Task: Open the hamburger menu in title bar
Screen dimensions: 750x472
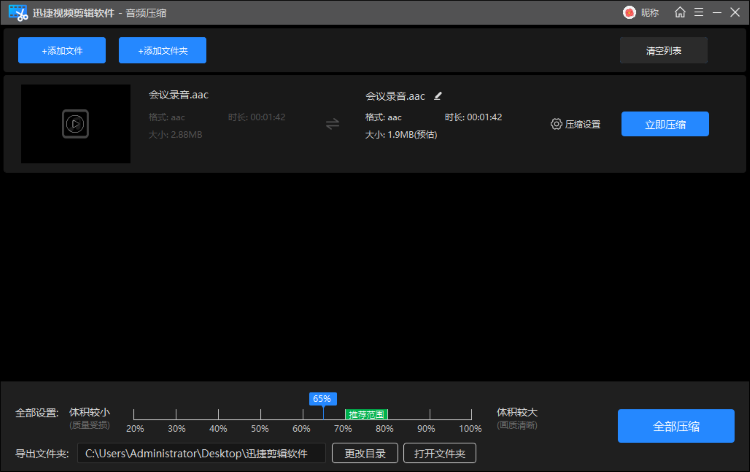Action: (698, 12)
